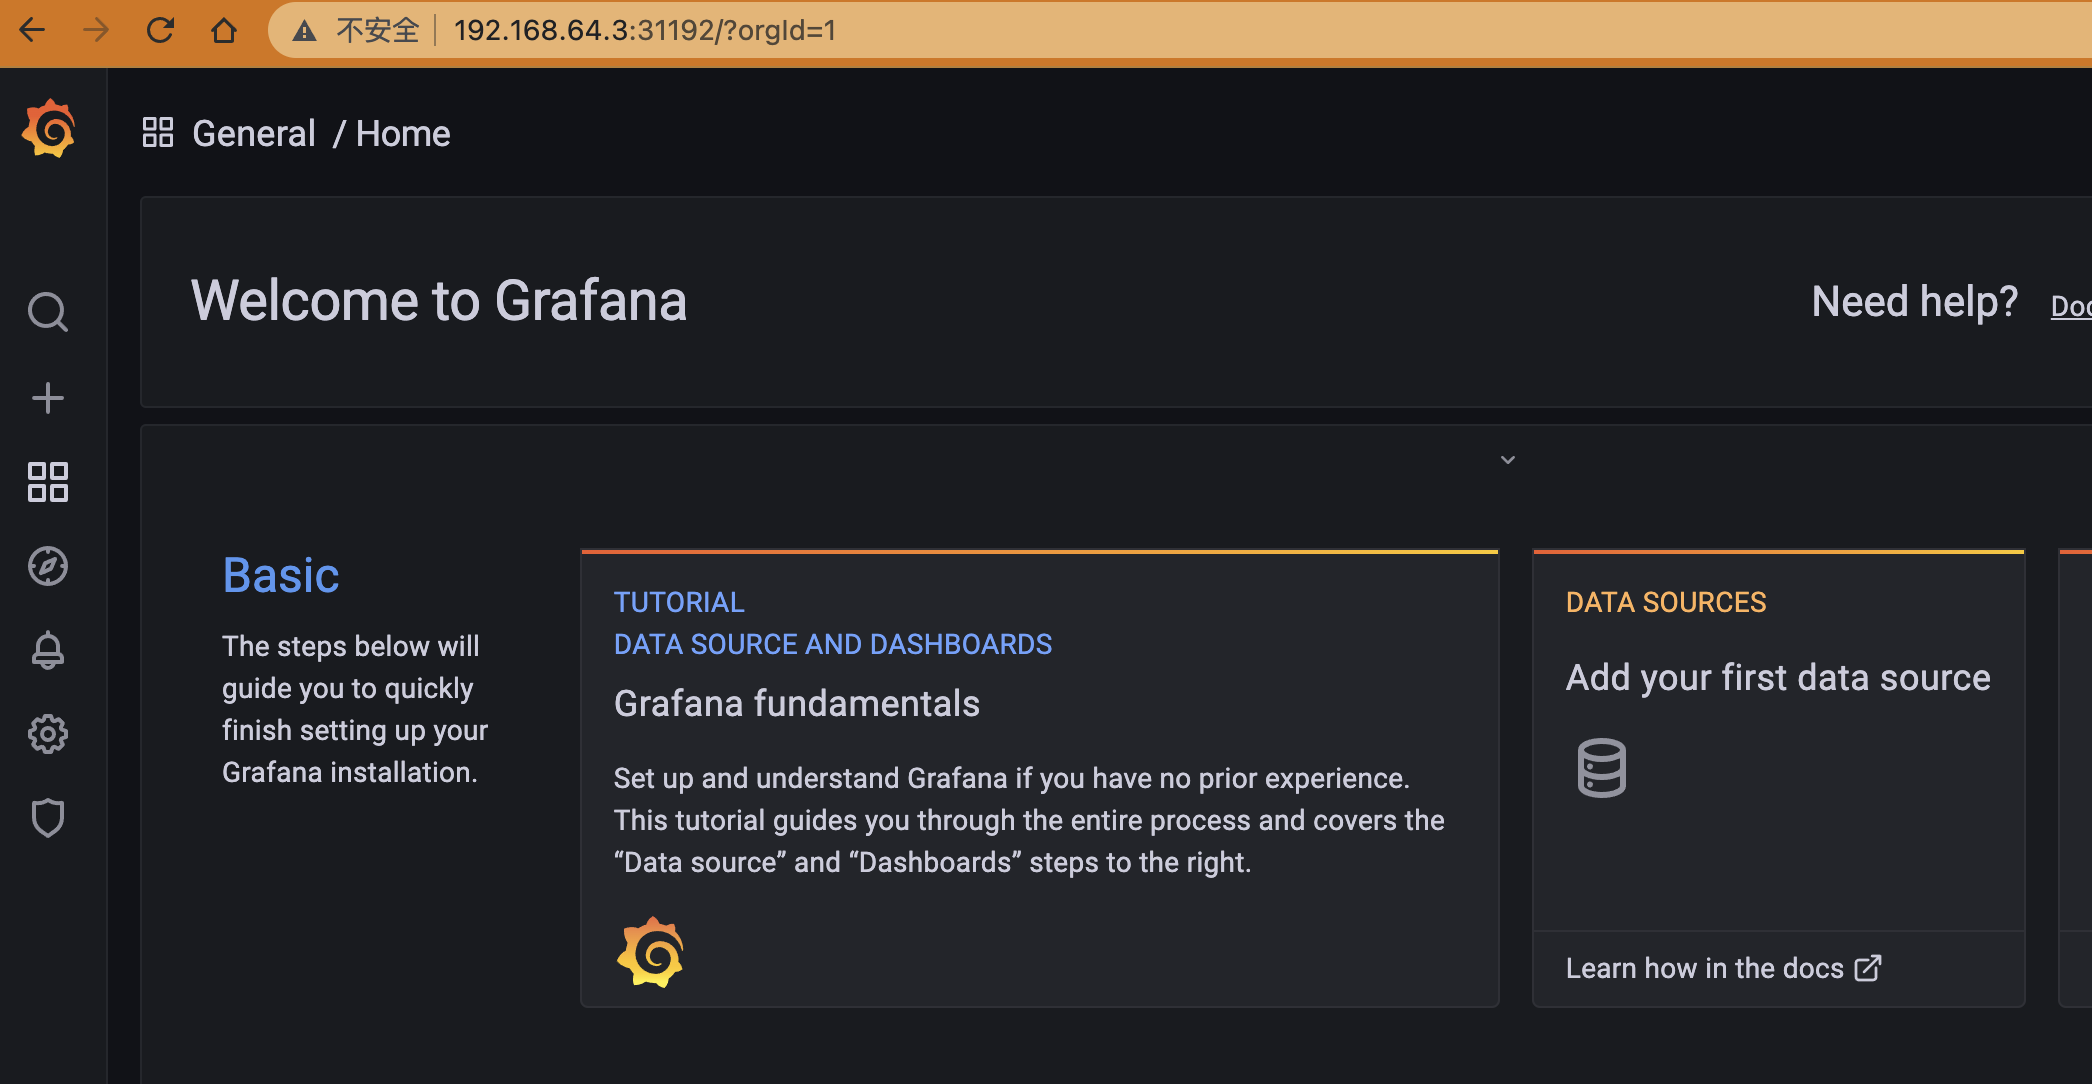Open the Grafana home via logo icon
Screen dimensions: 2092x1084
click(48, 129)
